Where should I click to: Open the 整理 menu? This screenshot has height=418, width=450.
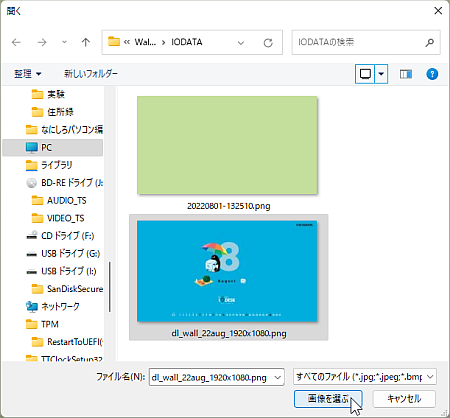click(x=28, y=74)
